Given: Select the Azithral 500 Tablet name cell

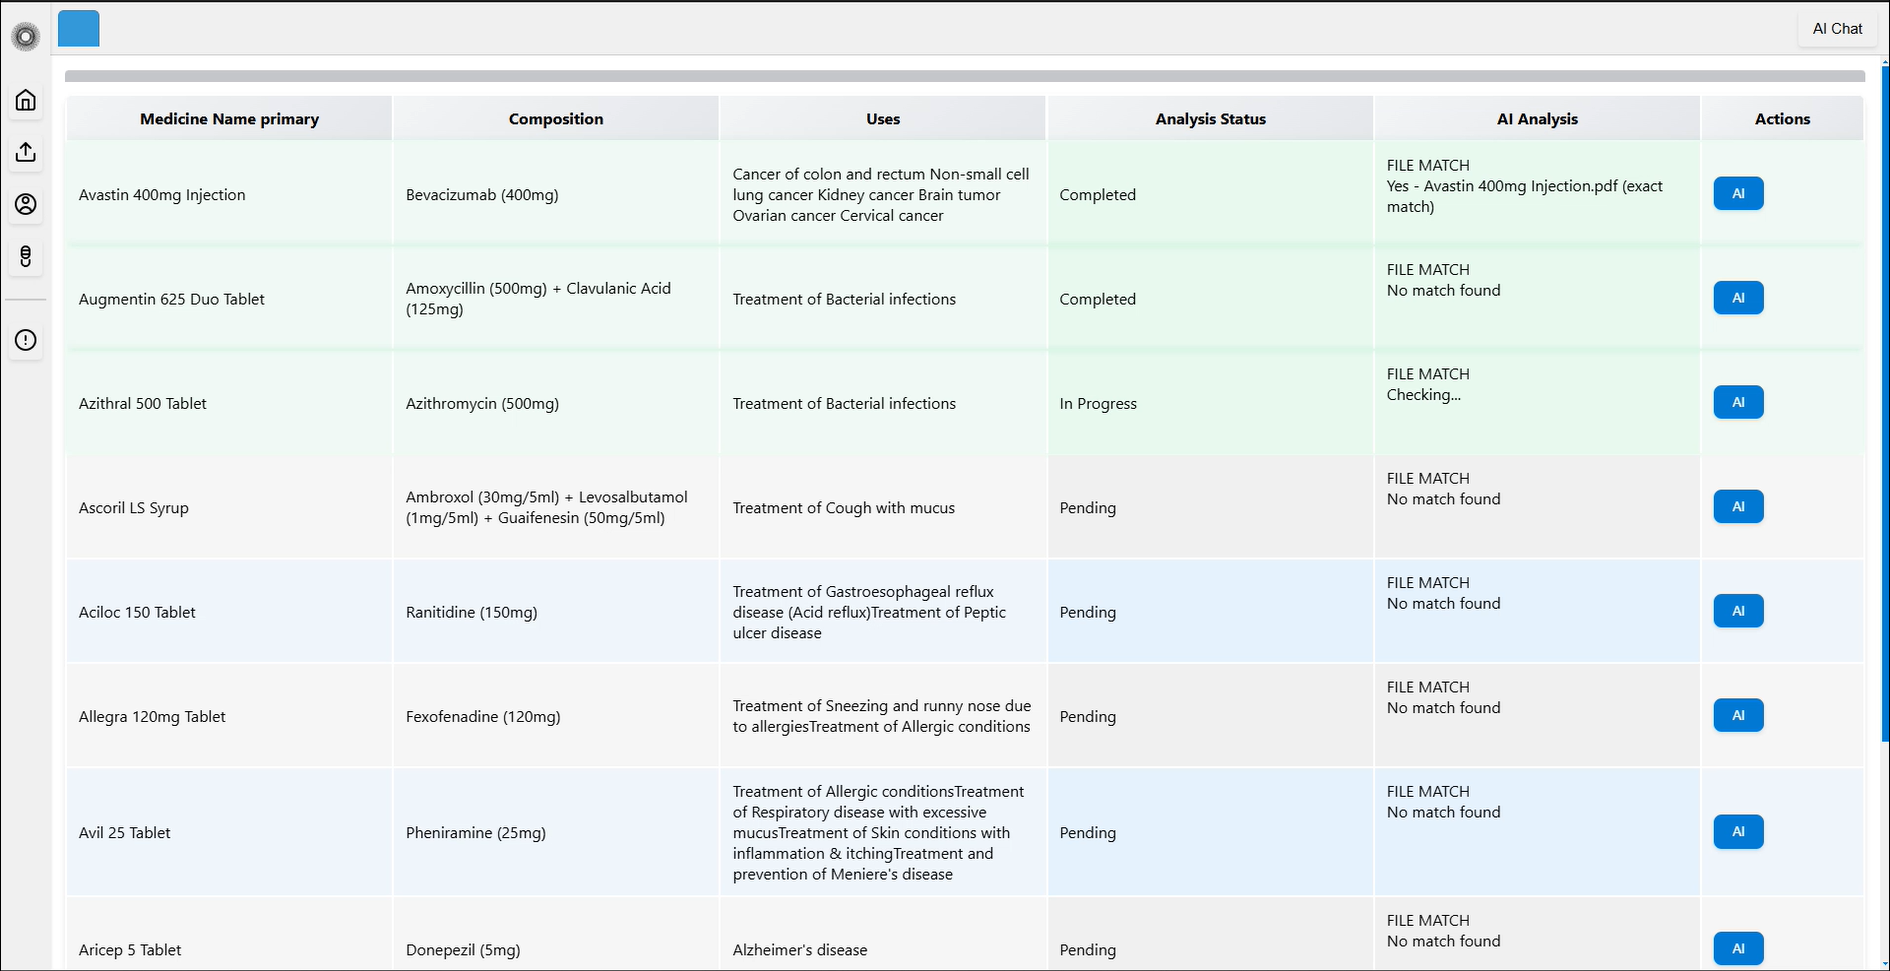Looking at the screenshot, I should click(229, 404).
